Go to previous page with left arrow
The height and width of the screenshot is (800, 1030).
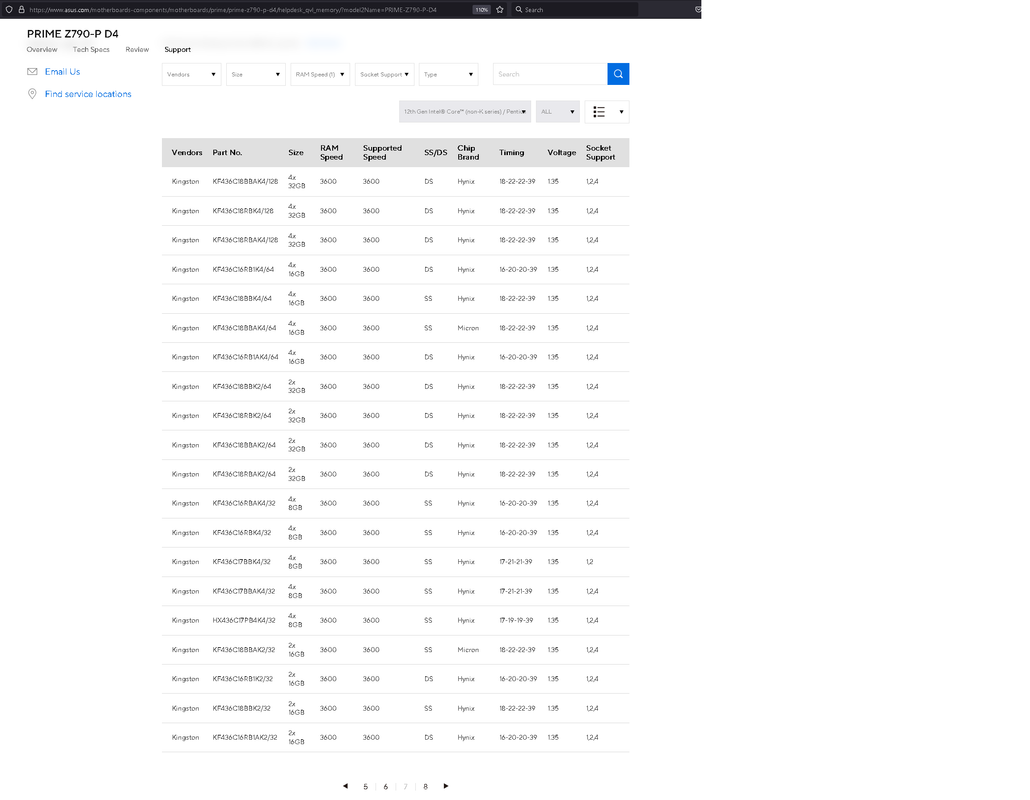tap(346, 786)
